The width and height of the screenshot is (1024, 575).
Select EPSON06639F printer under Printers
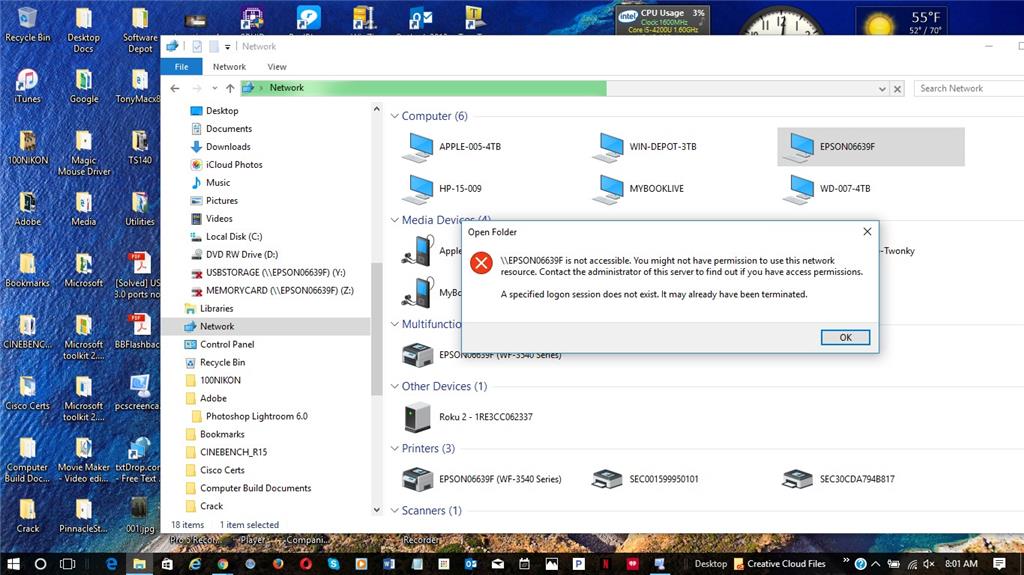pos(482,479)
